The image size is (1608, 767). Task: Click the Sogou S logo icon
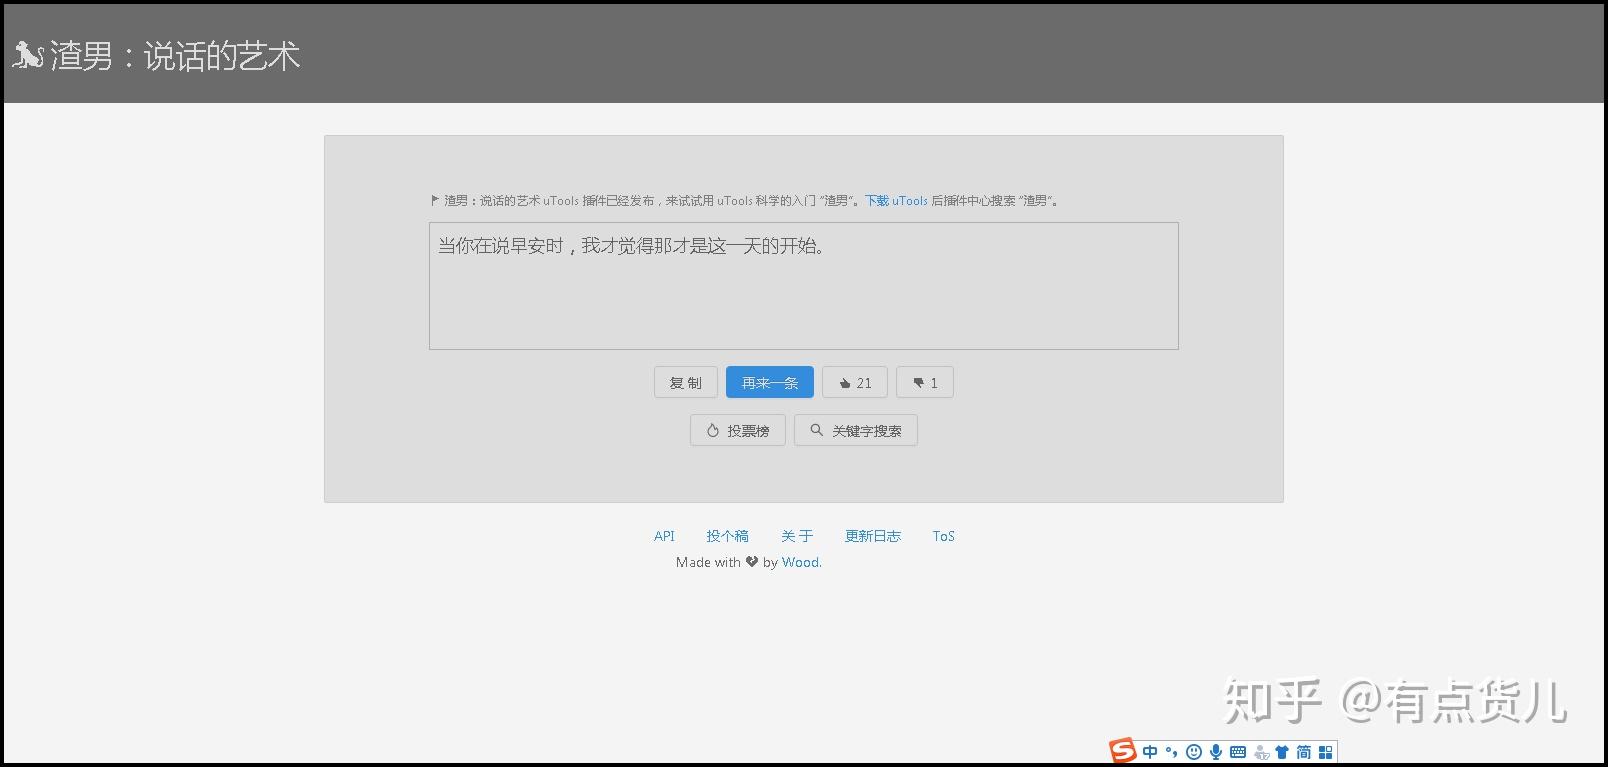(1123, 751)
